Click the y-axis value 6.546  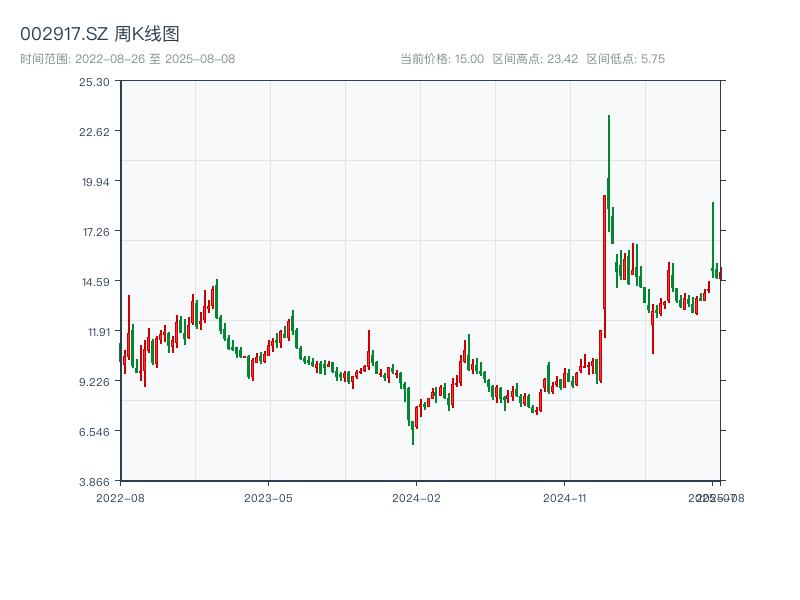pyautogui.click(x=94, y=432)
